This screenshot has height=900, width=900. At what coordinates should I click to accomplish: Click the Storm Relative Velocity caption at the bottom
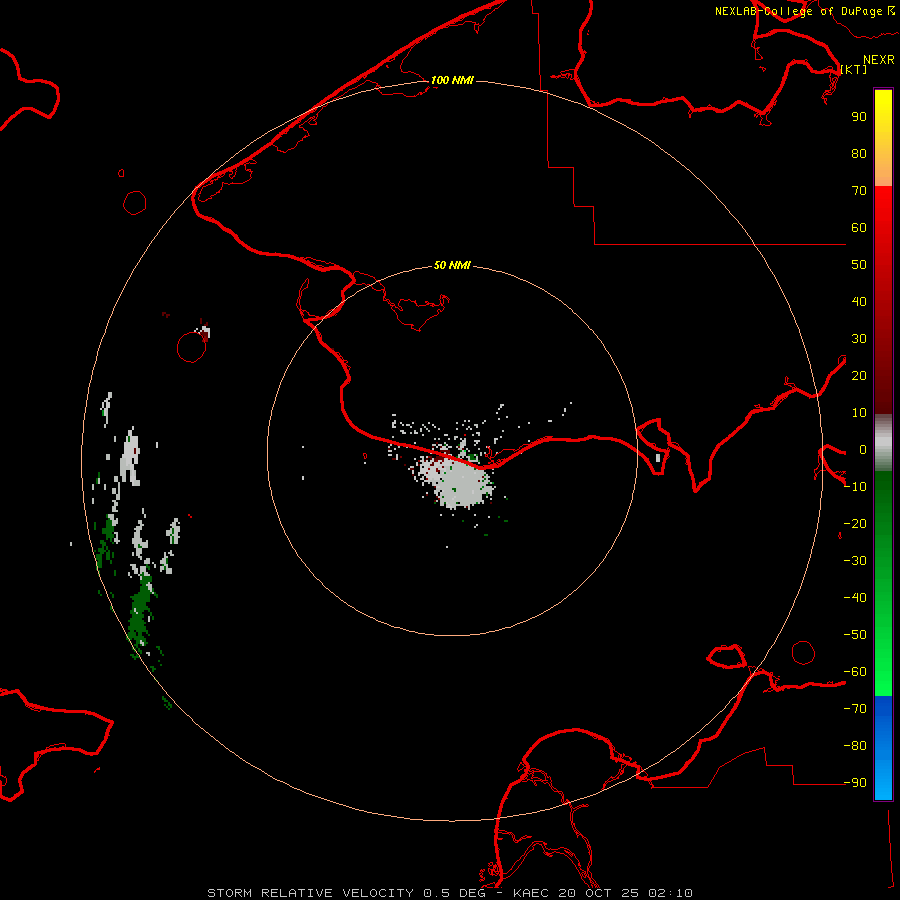click(x=450, y=893)
